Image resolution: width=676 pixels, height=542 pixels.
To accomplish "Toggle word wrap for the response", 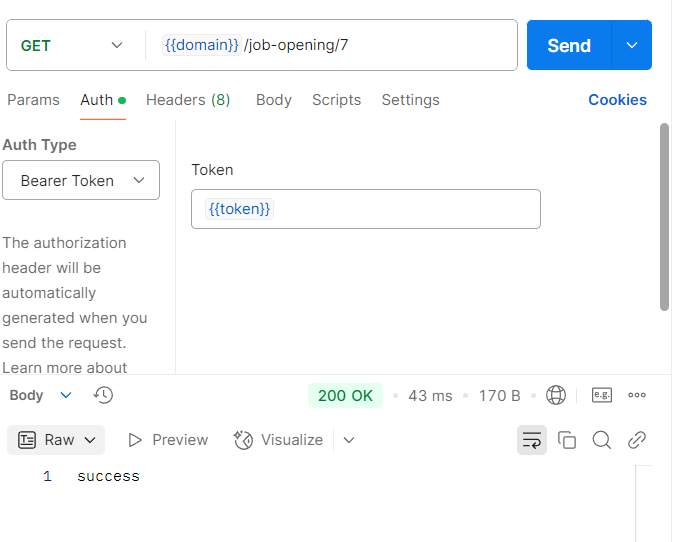I will [532, 440].
